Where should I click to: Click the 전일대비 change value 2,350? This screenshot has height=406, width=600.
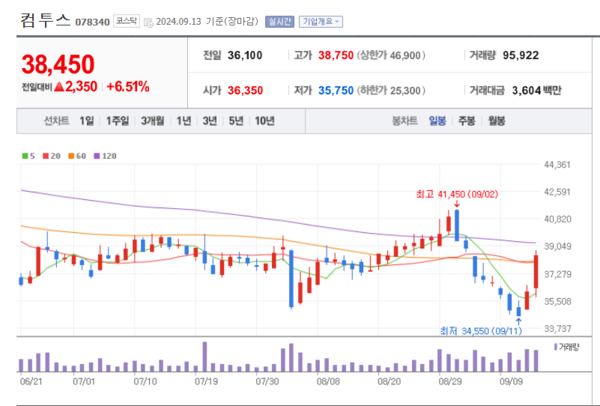(81, 87)
